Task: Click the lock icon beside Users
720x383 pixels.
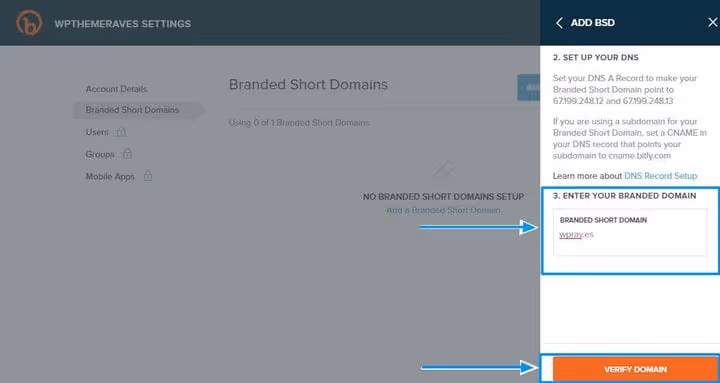Action: point(121,132)
